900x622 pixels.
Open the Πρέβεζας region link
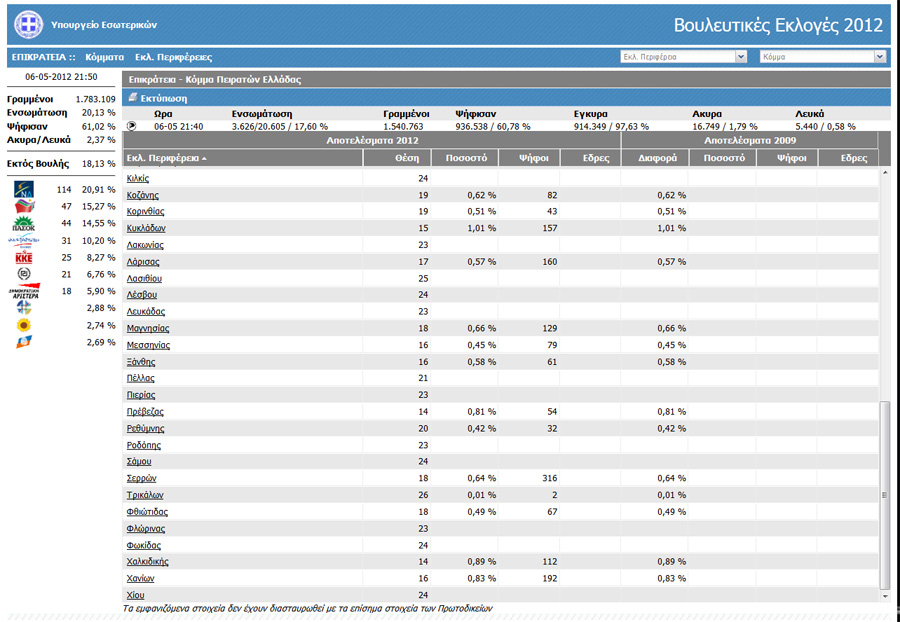tap(145, 411)
